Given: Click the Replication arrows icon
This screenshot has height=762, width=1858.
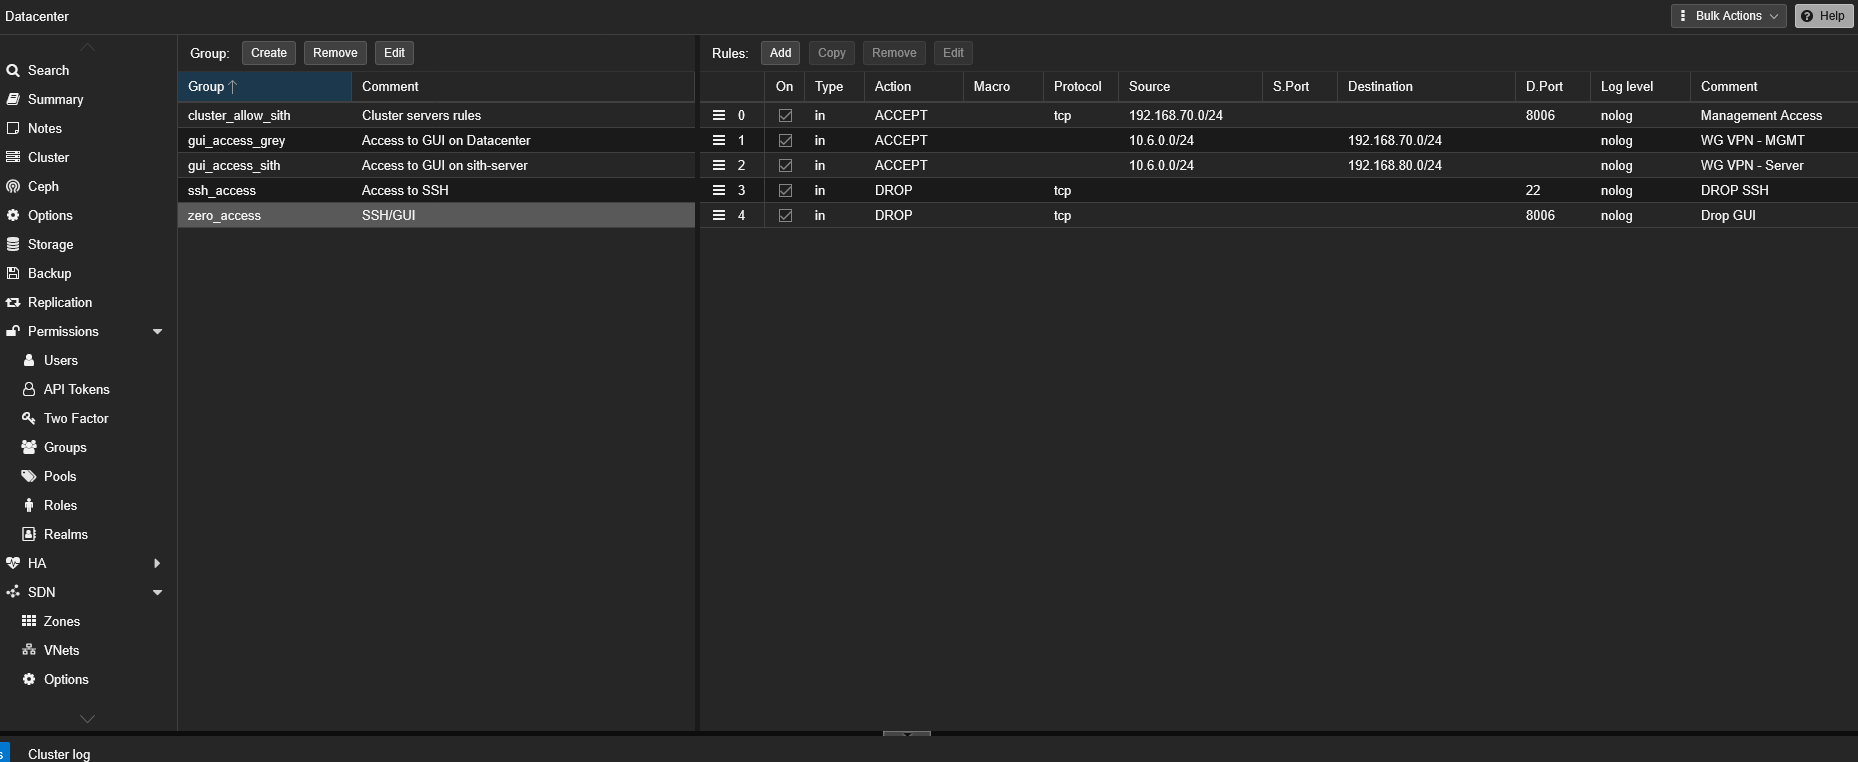Looking at the screenshot, I should pos(13,303).
